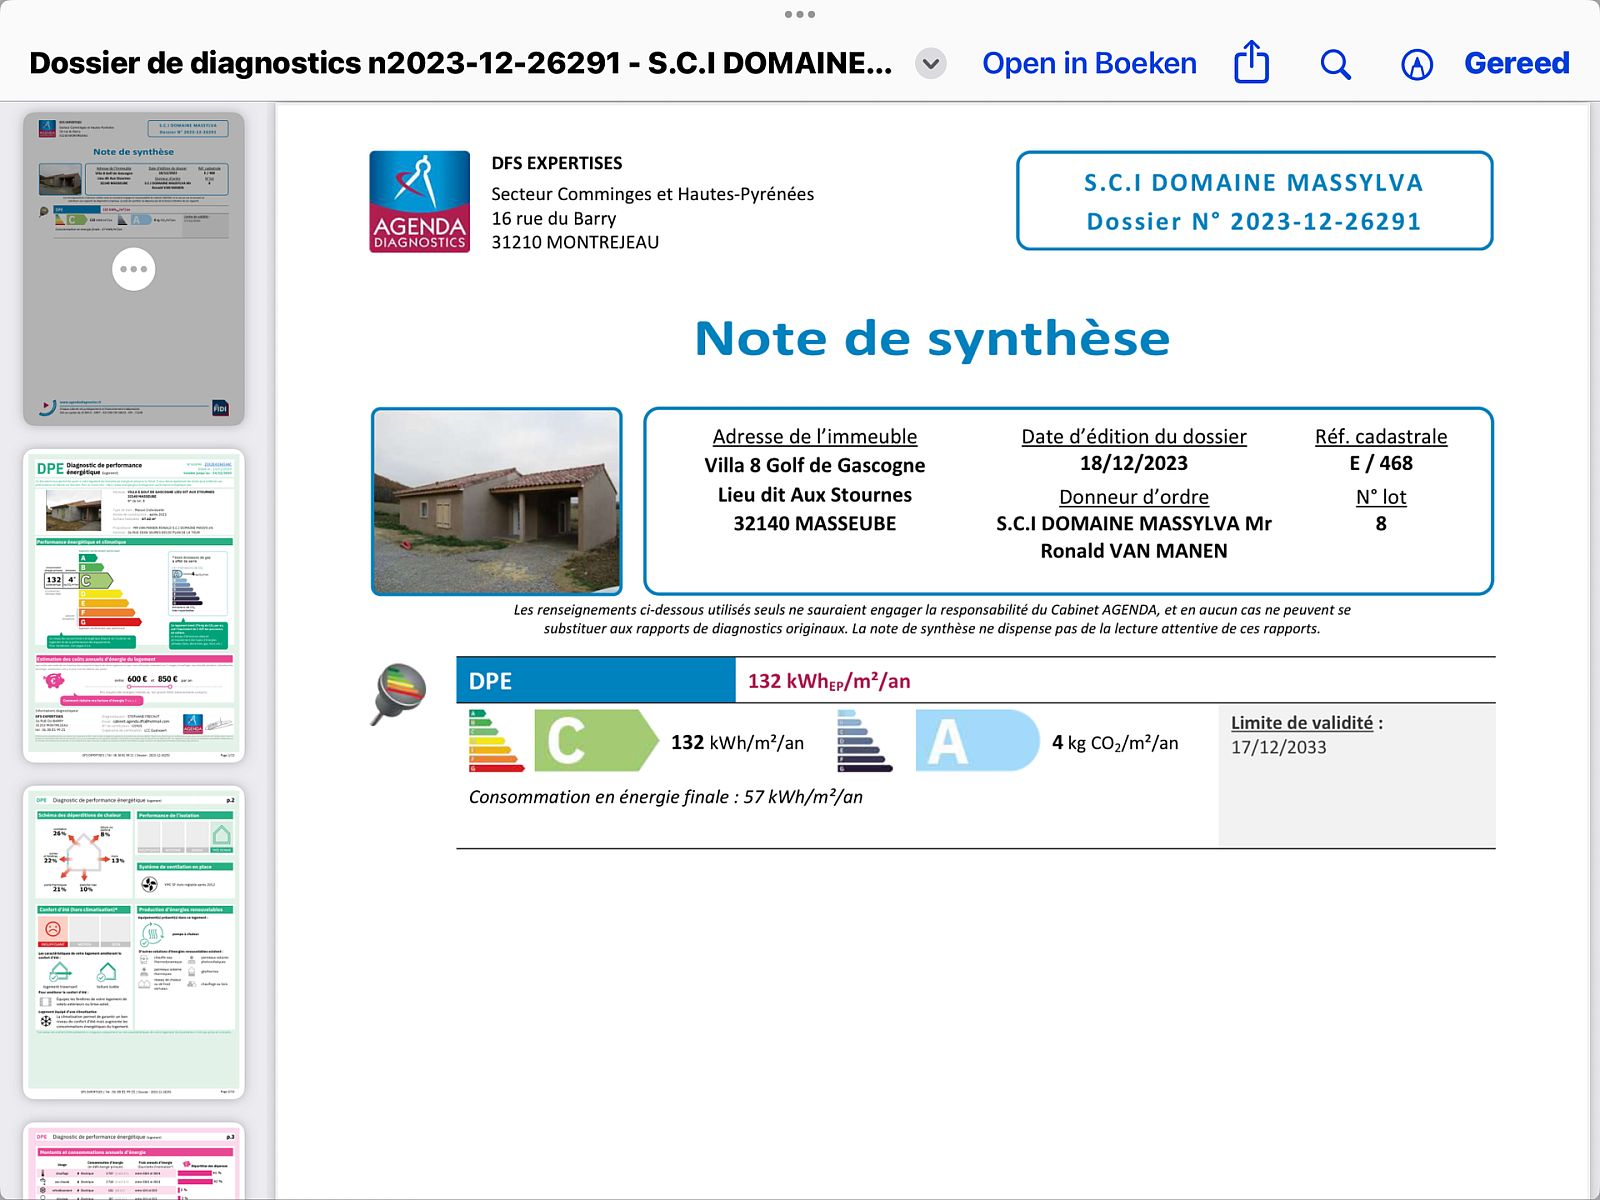Click the date '18/12/2023'
Image resolution: width=1600 pixels, height=1200 pixels.
(1134, 463)
